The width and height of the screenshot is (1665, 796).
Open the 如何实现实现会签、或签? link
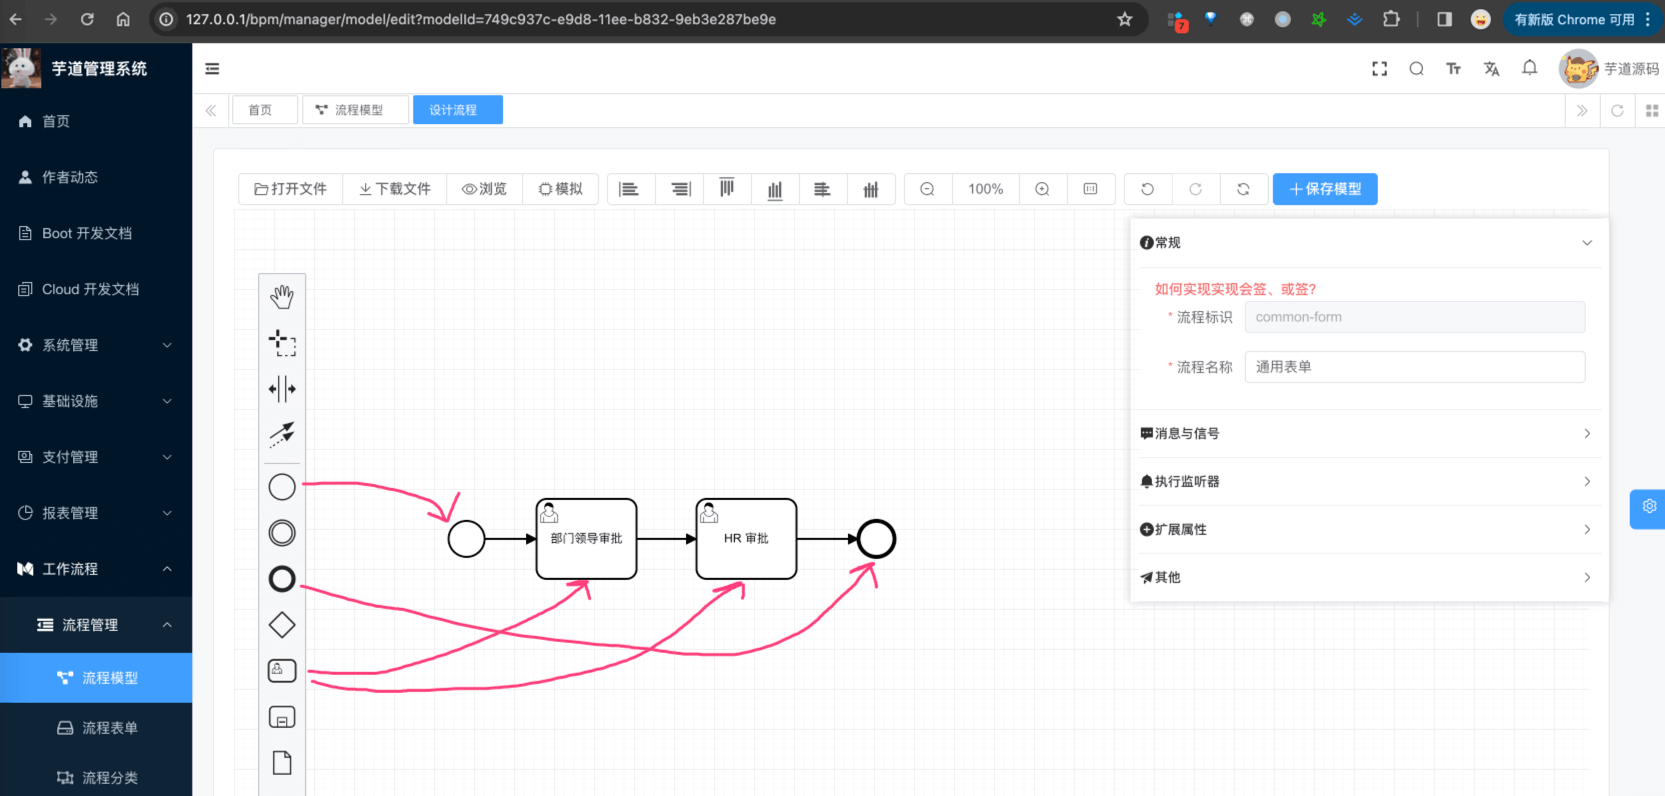[x=1235, y=289]
